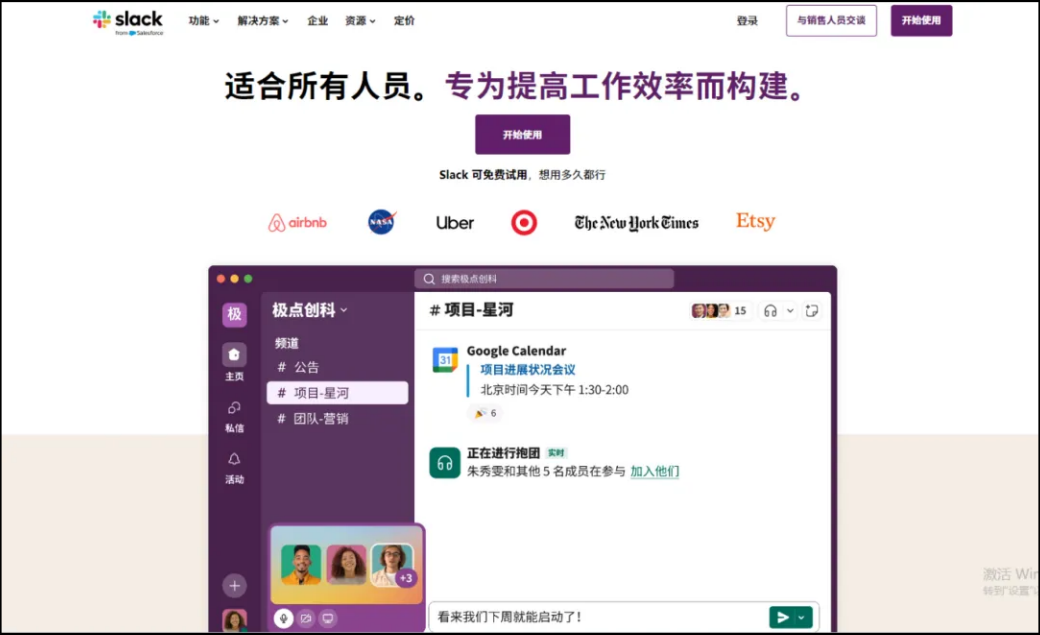The width and height of the screenshot is (1040, 635).
Task: Click the canvas icon in channel header
Action: [x=812, y=311]
